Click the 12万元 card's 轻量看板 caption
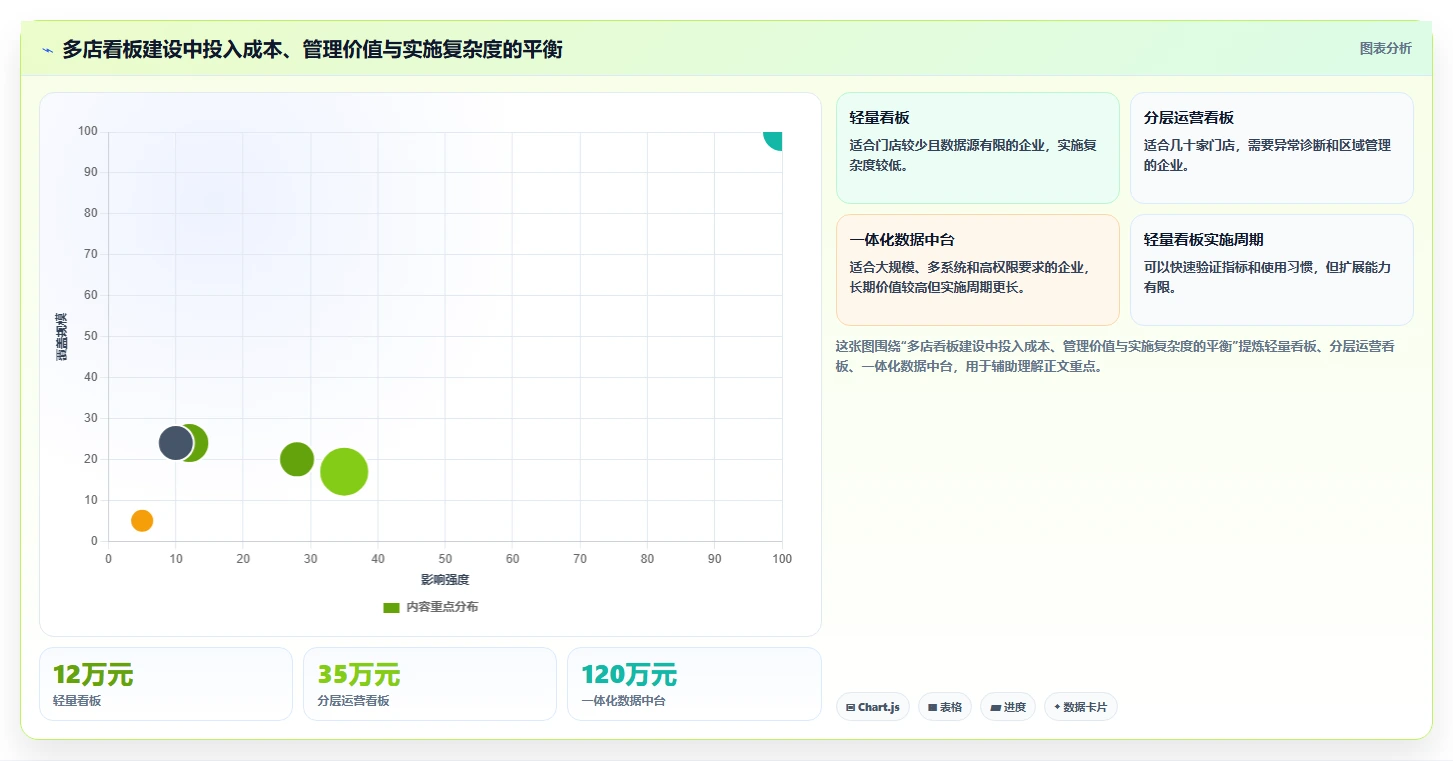Image resolution: width=1453 pixels, height=761 pixels. tap(77, 701)
